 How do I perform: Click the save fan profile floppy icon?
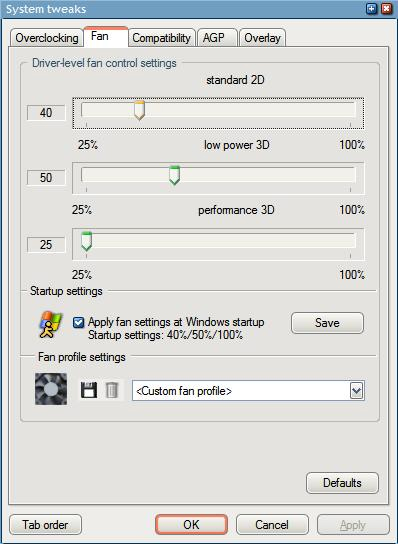[x=88, y=390]
